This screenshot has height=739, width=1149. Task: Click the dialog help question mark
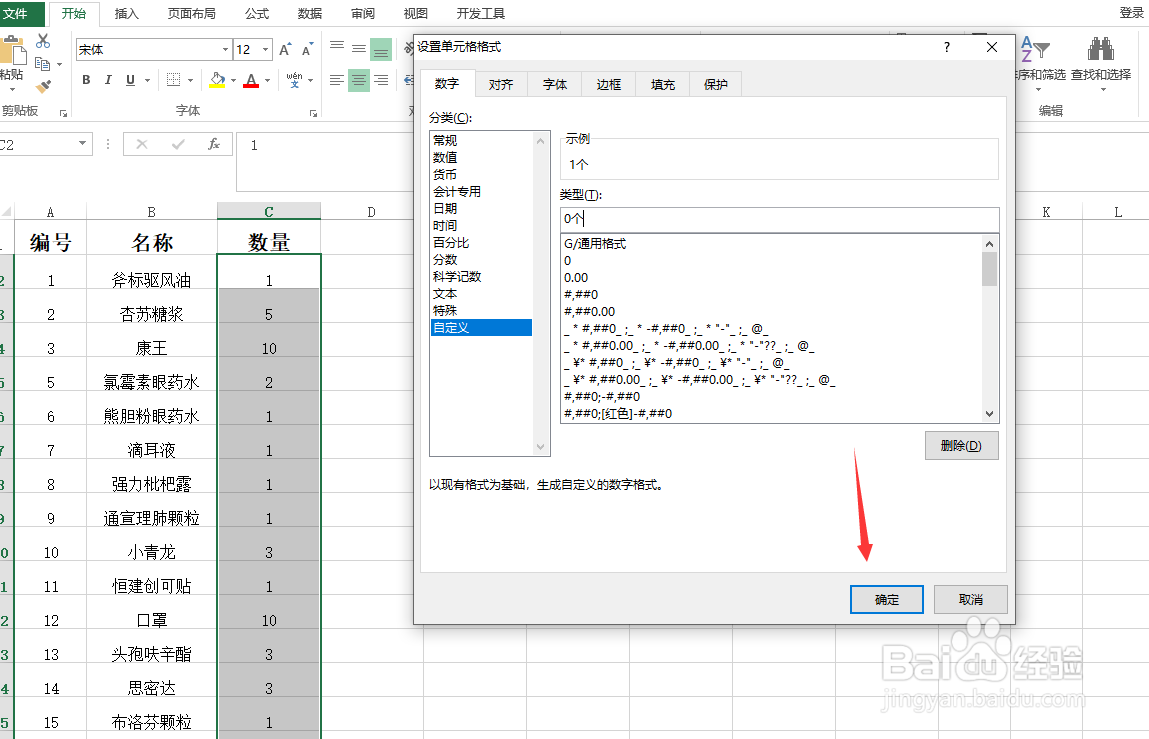tap(947, 47)
